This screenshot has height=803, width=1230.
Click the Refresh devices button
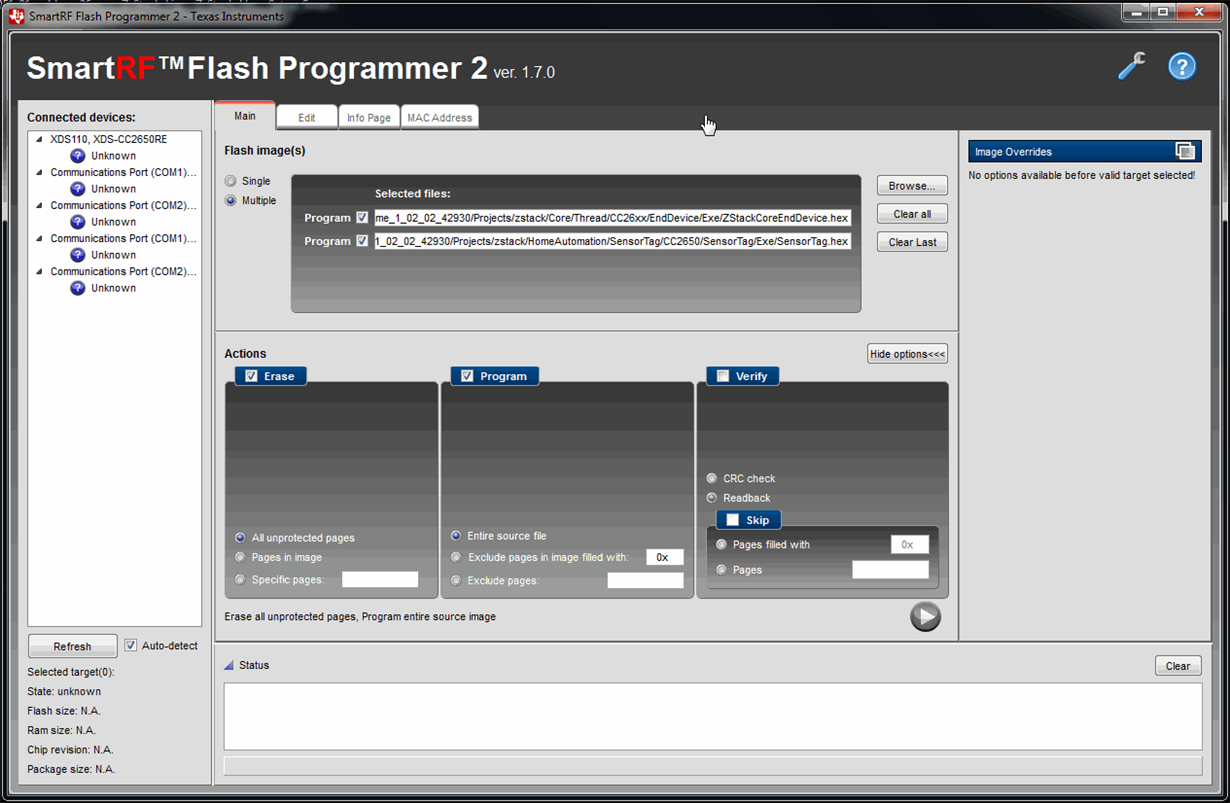click(72, 646)
